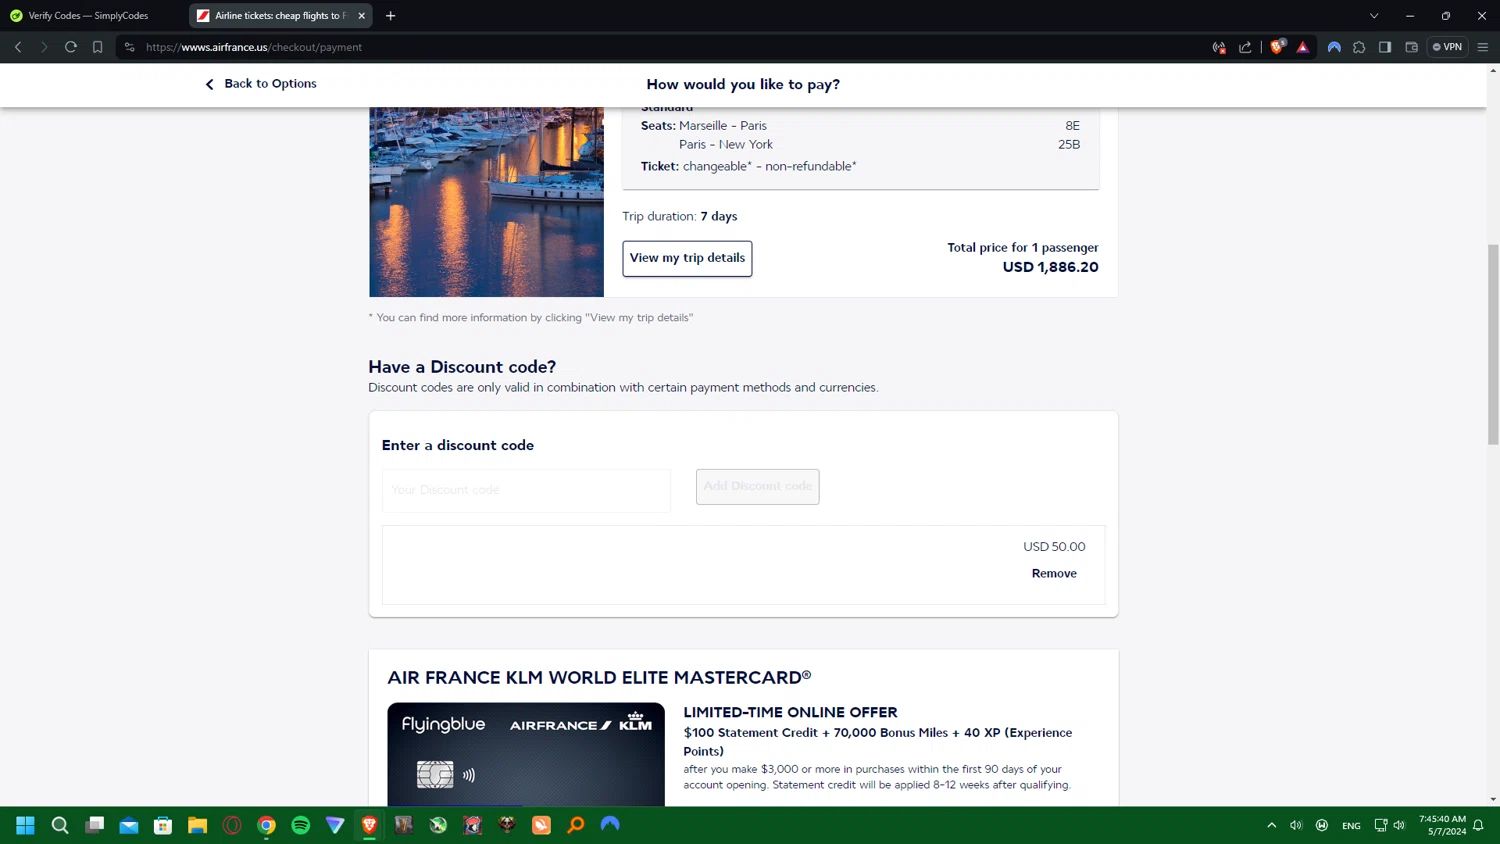Go back to Options with chevron arrow
The width and height of the screenshot is (1500, 844).
click(209, 84)
